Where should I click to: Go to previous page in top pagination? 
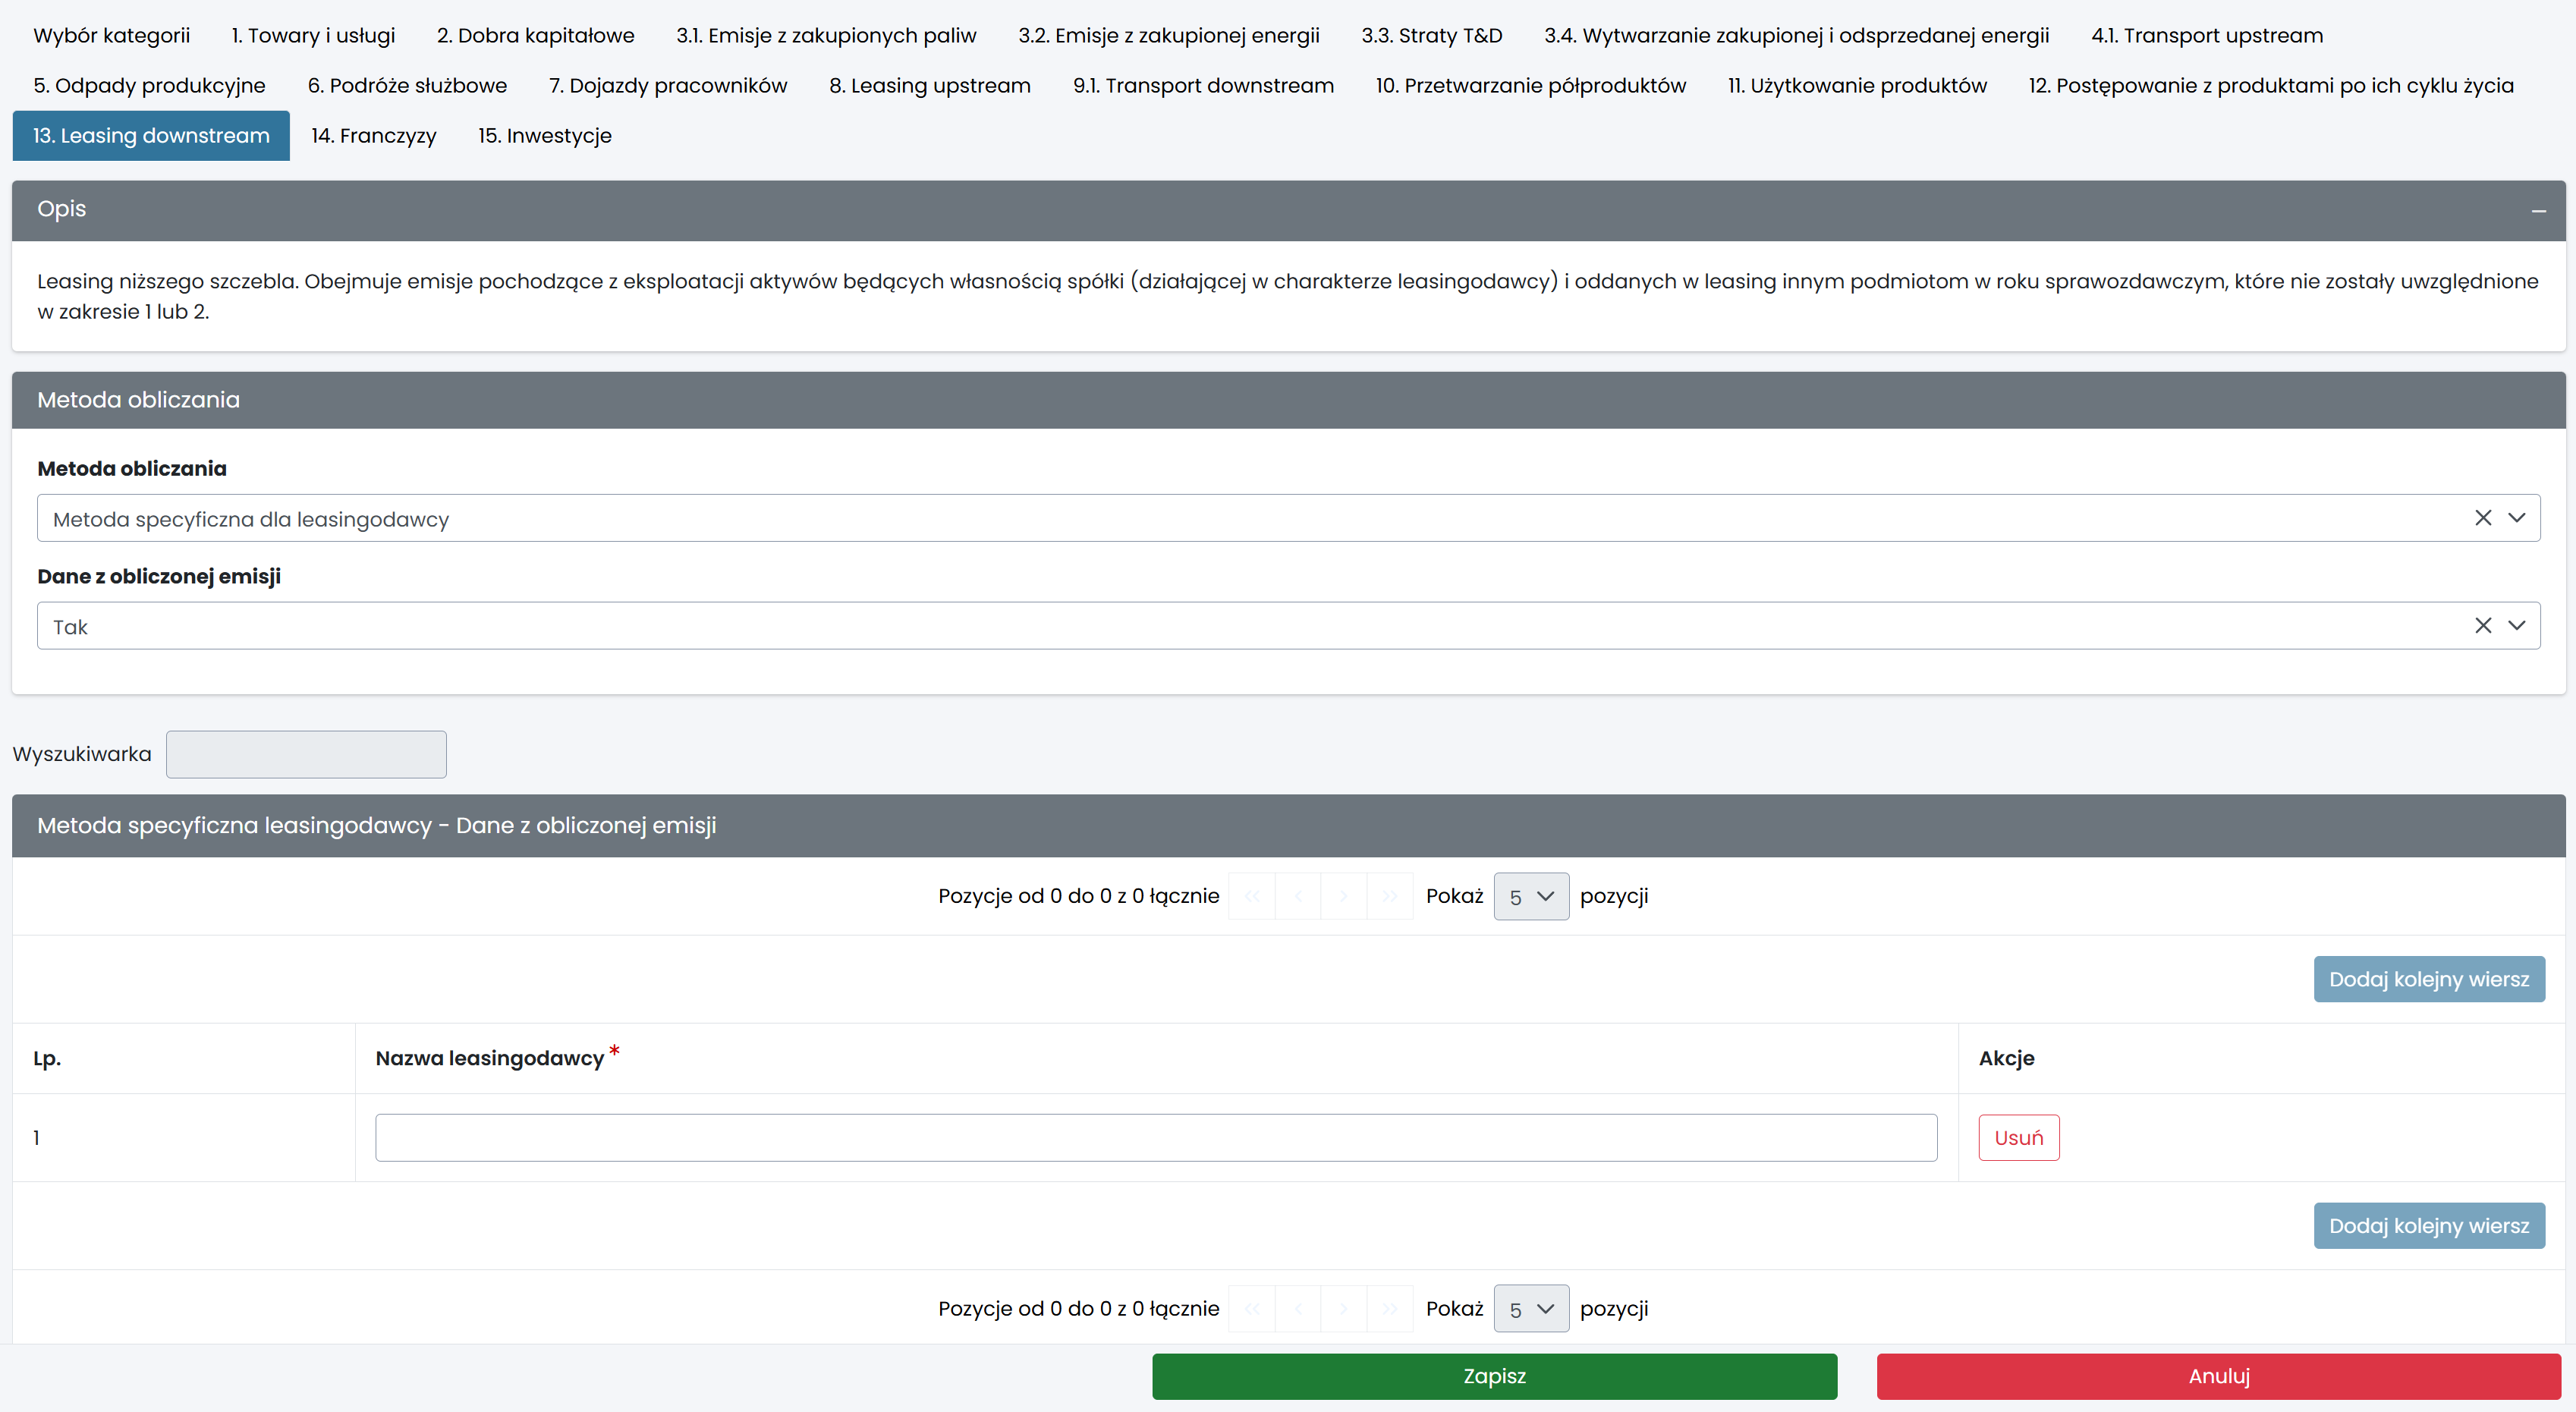coord(1298,896)
